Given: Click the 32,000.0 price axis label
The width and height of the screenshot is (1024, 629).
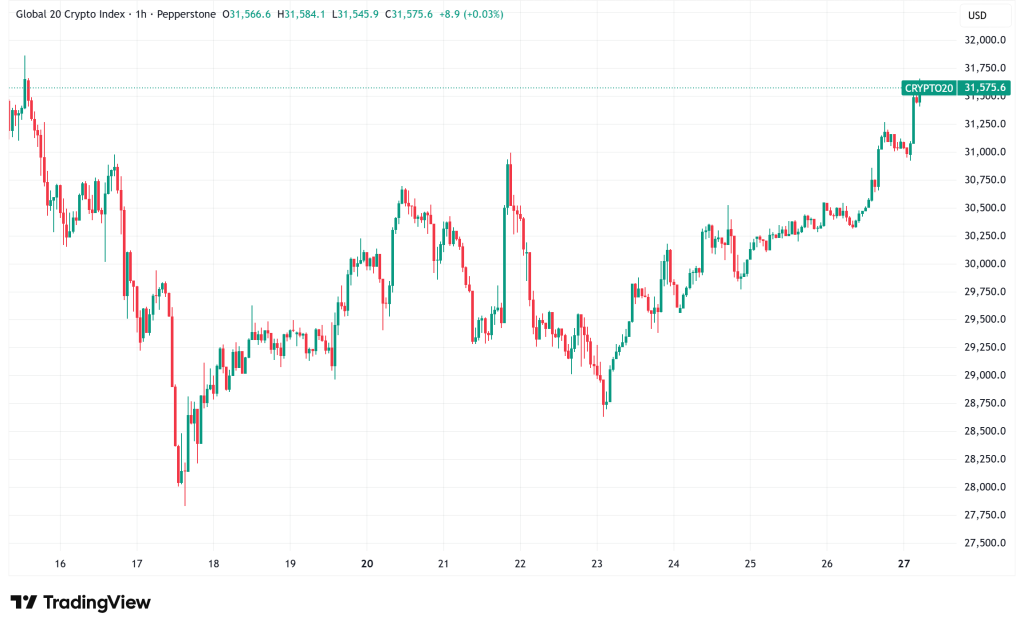Looking at the screenshot, I should click(983, 40).
